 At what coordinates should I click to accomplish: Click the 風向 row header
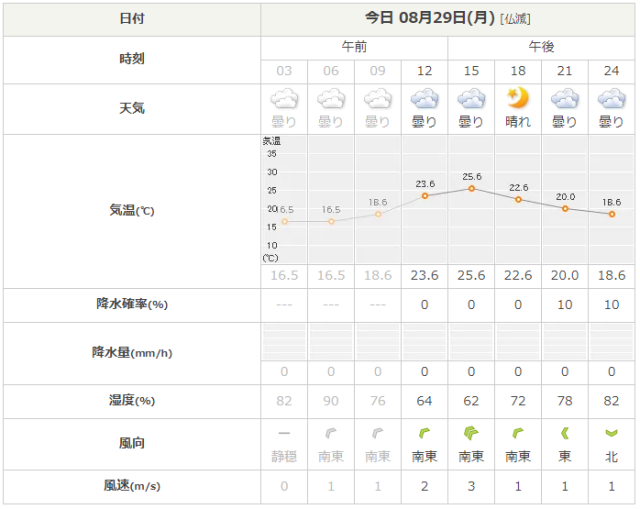pyautogui.click(x=132, y=444)
